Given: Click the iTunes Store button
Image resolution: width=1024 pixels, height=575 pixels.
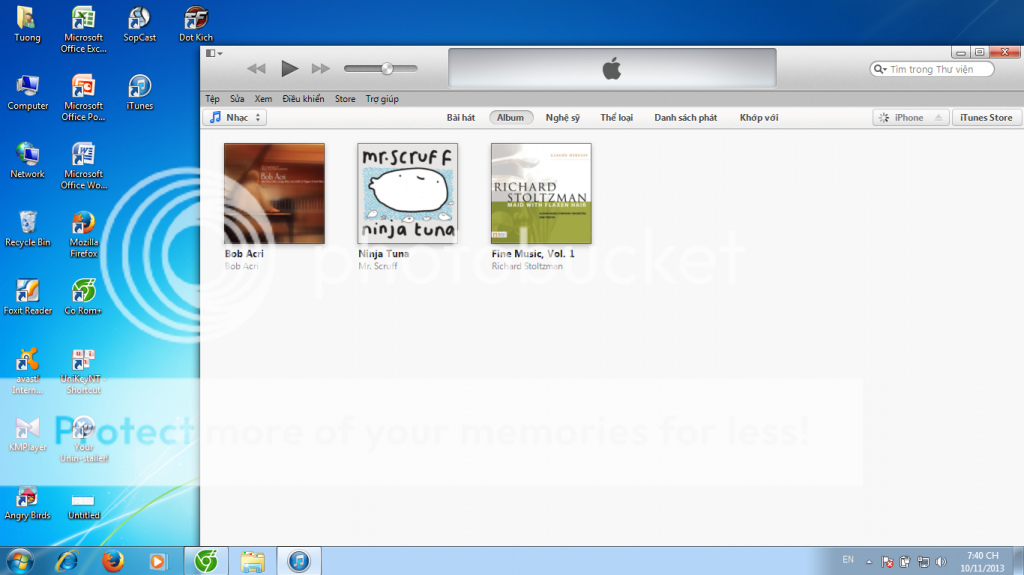Looking at the screenshot, I should [986, 118].
